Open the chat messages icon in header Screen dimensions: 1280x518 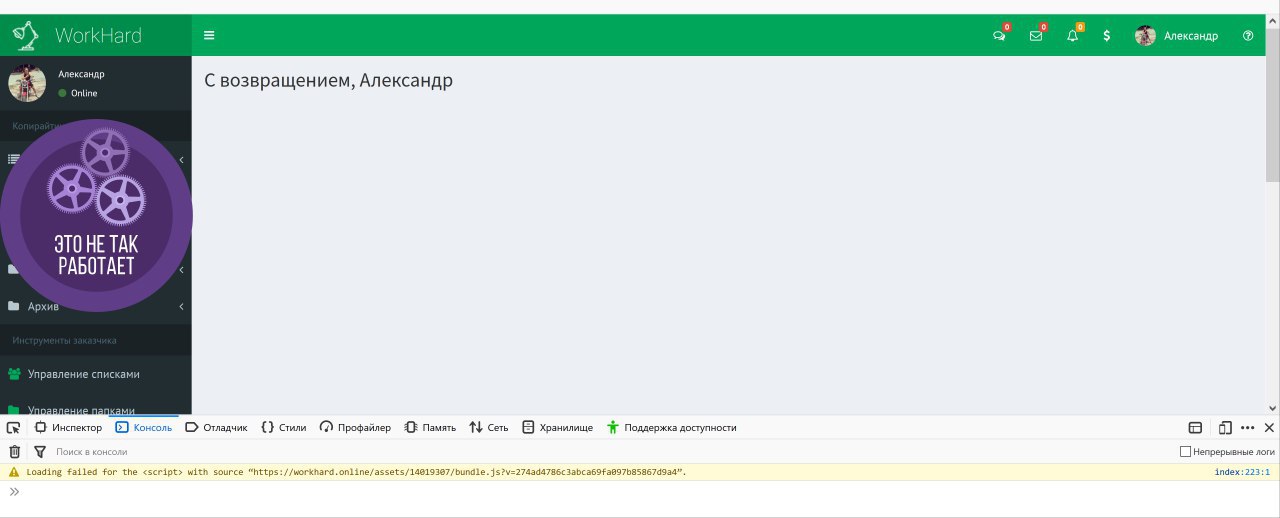[998, 36]
